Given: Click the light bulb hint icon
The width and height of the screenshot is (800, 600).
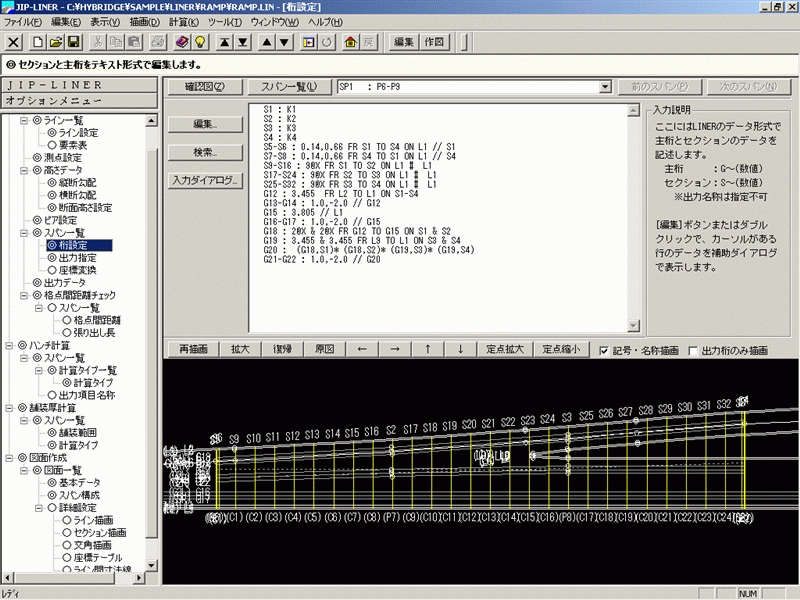Looking at the screenshot, I should (x=200, y=42).
